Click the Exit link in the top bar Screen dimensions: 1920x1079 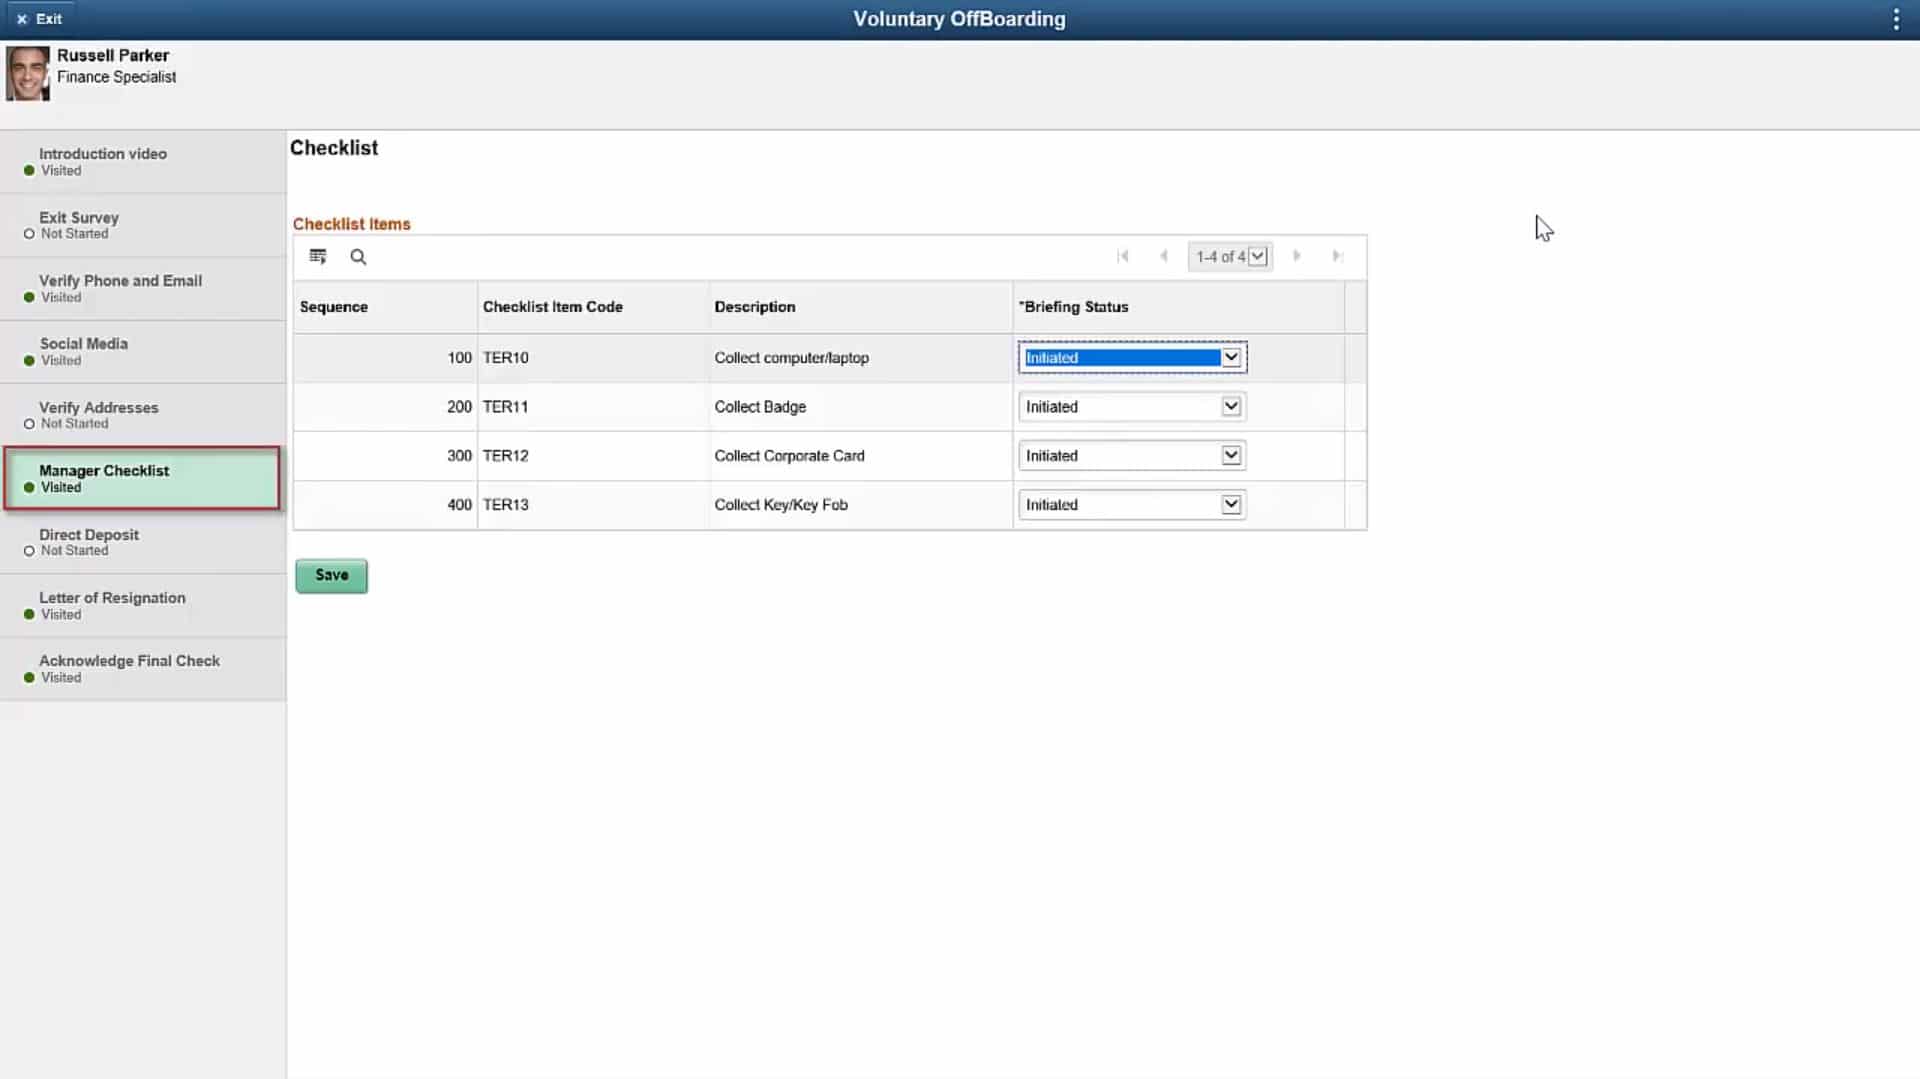pos(46,18)
